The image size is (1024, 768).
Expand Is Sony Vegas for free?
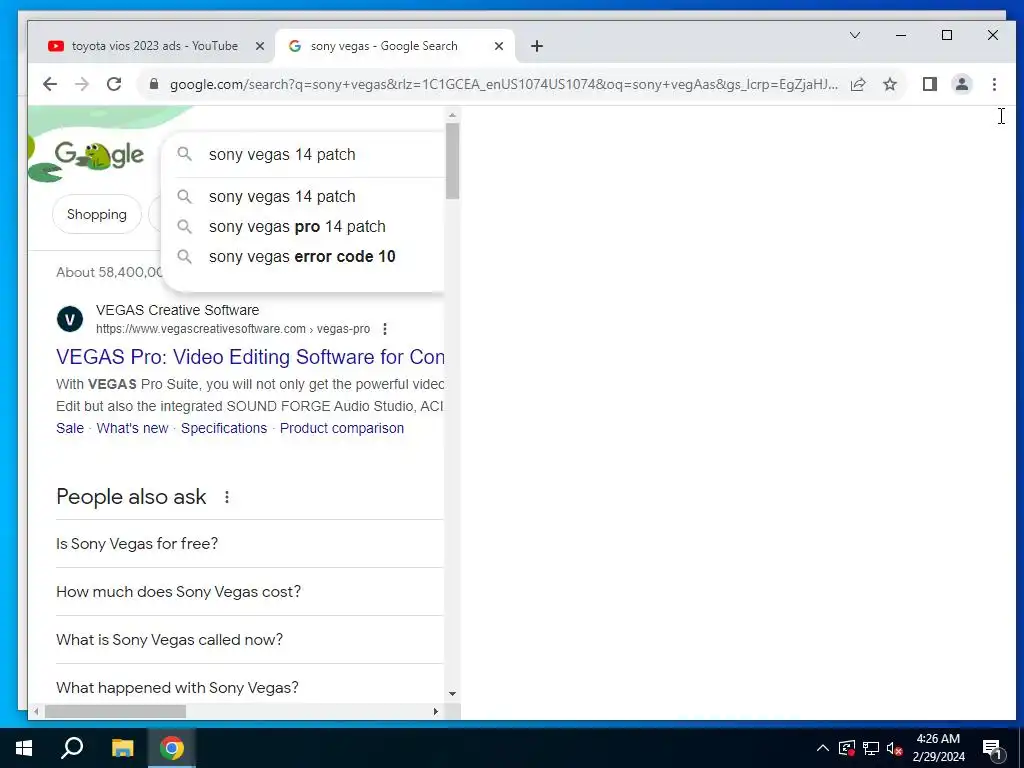249,544
